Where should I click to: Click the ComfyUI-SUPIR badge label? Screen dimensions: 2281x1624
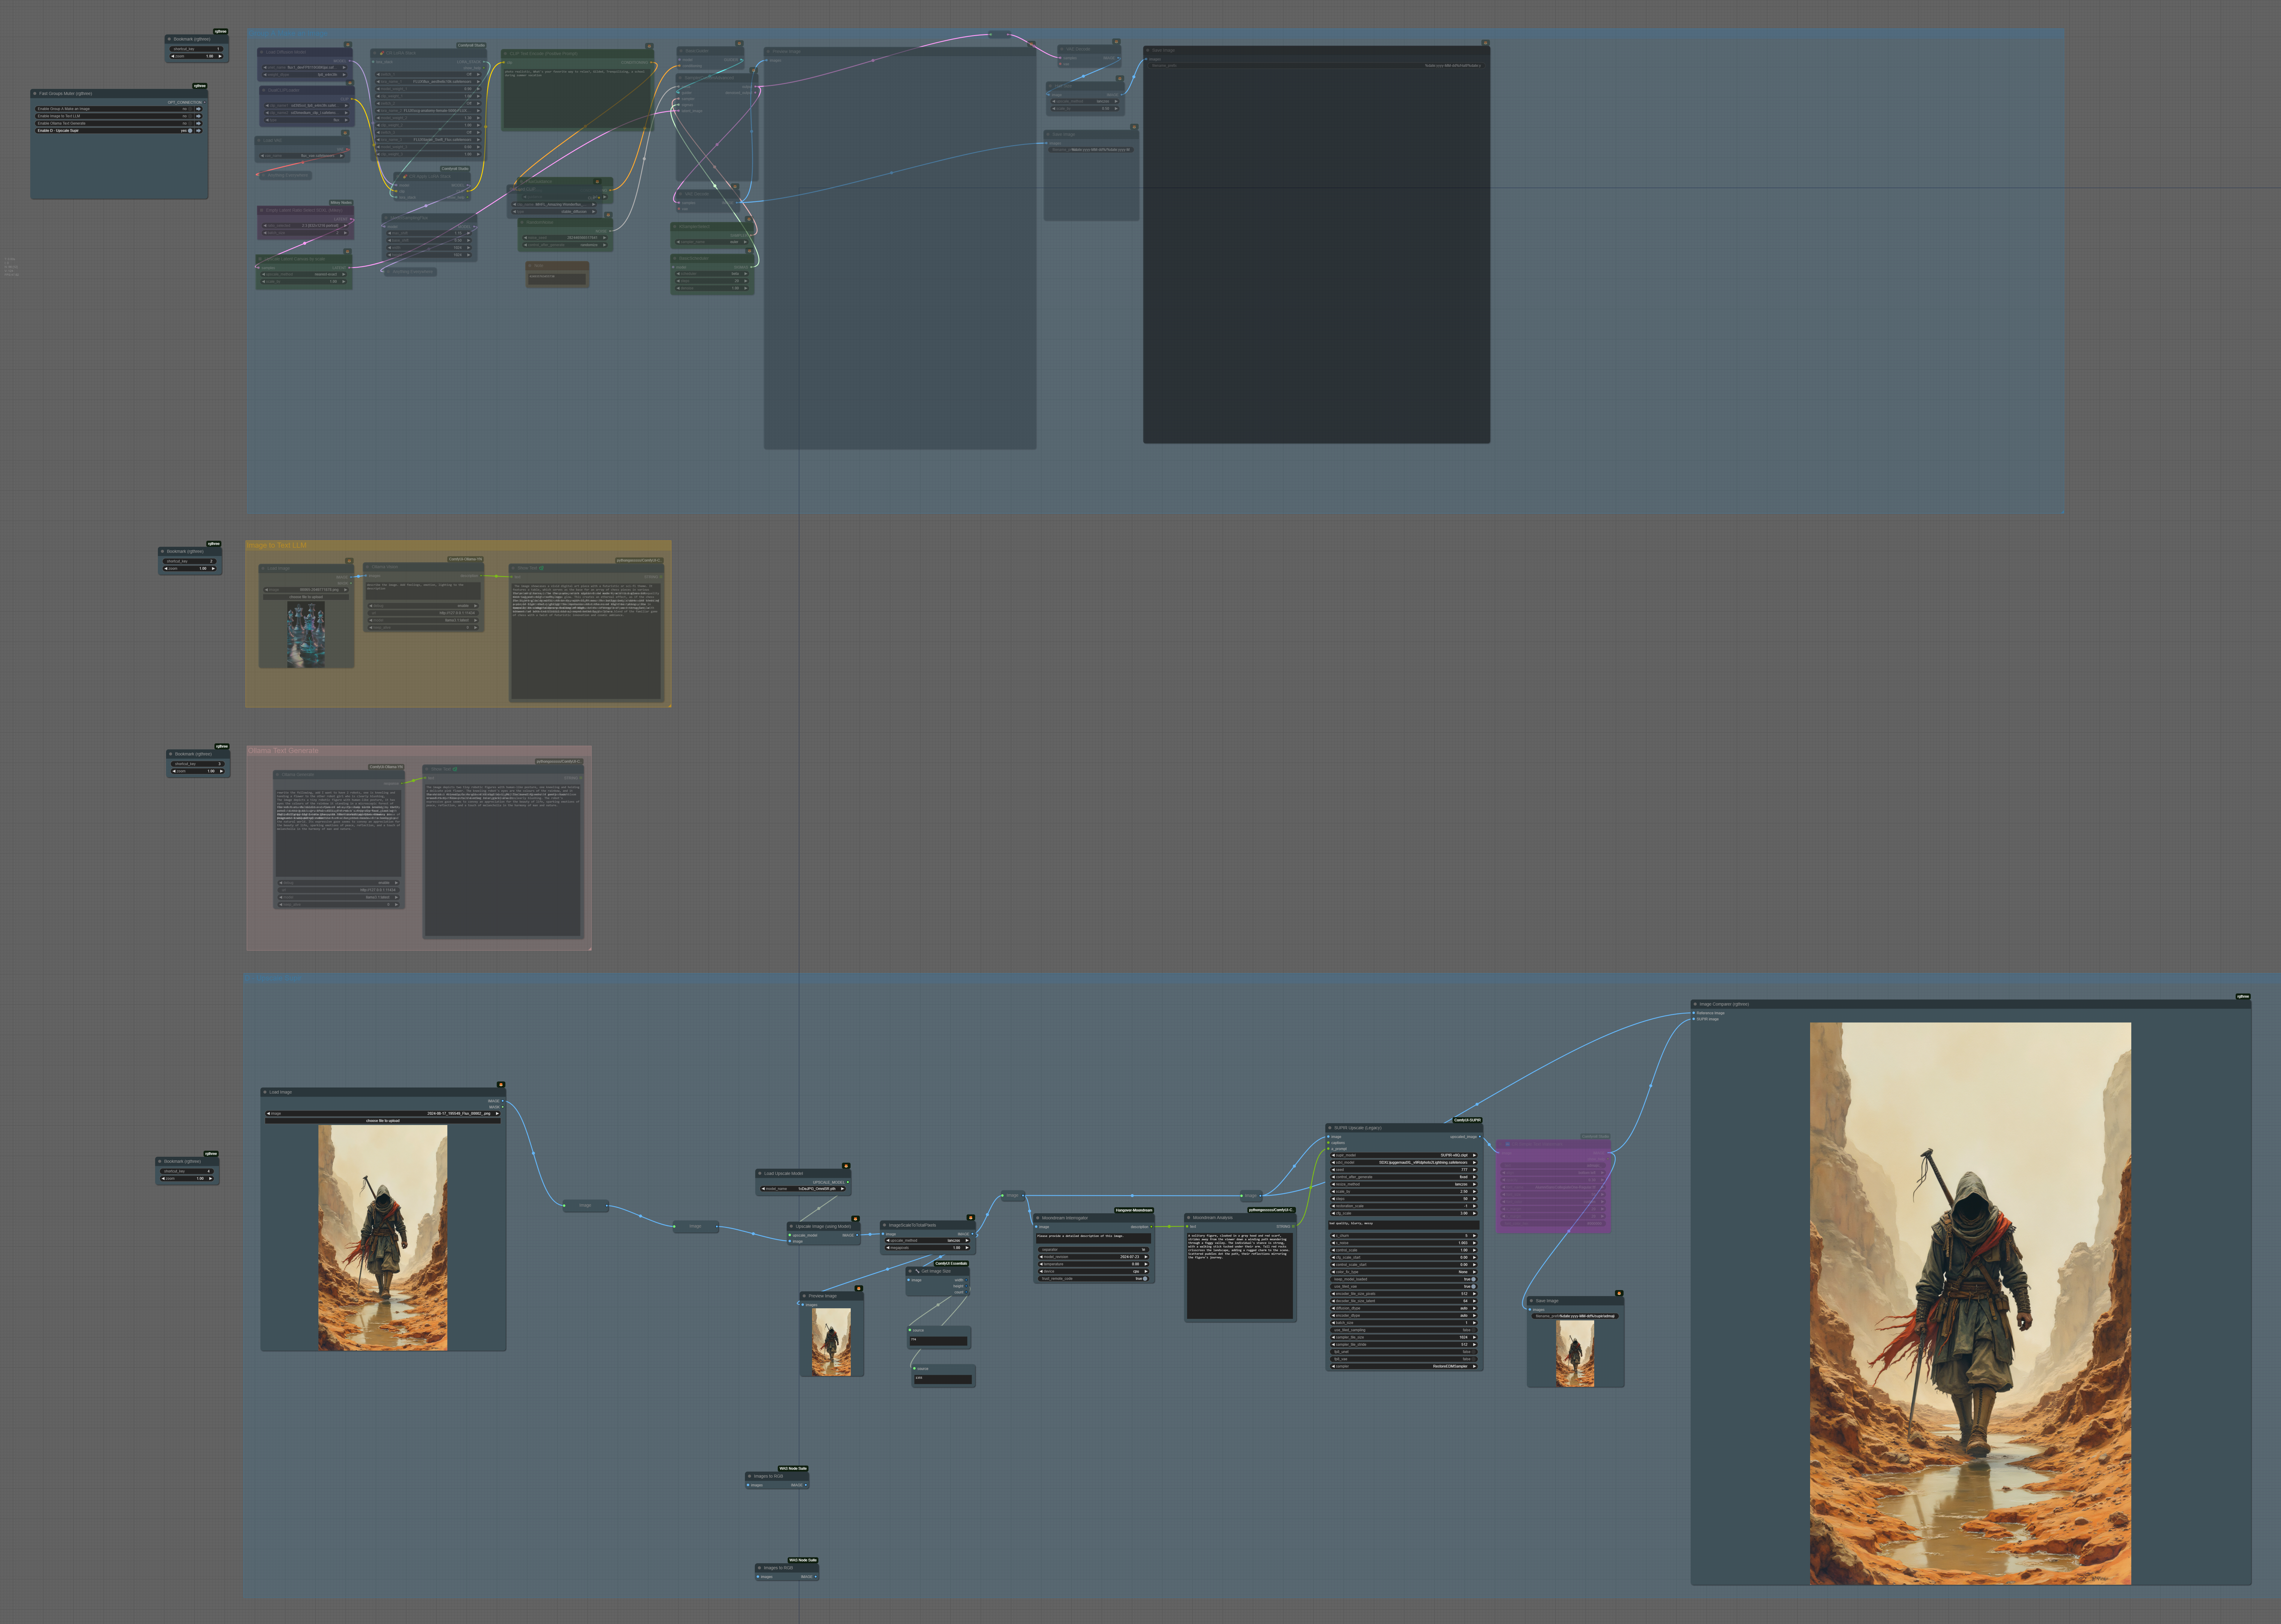tap(1467, 1120)
